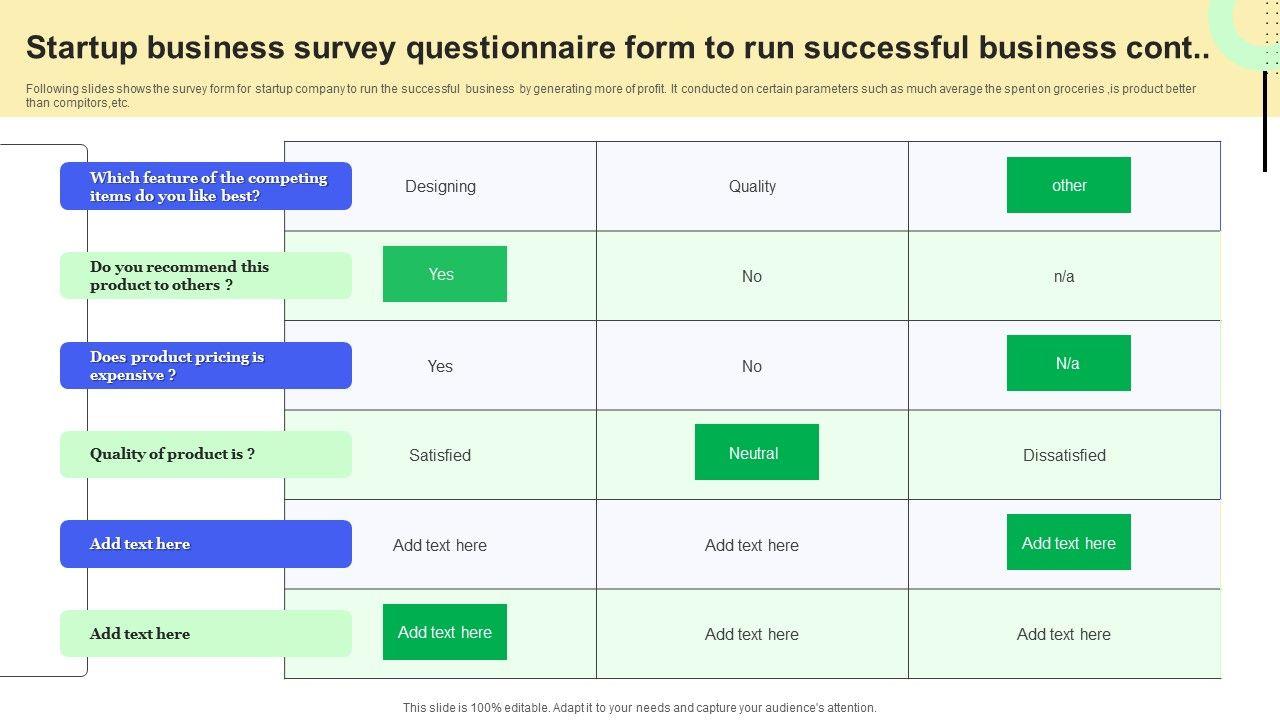Click "Which feature of the competing items" question
1280x720 pixels.
click(x=206, y=186)
